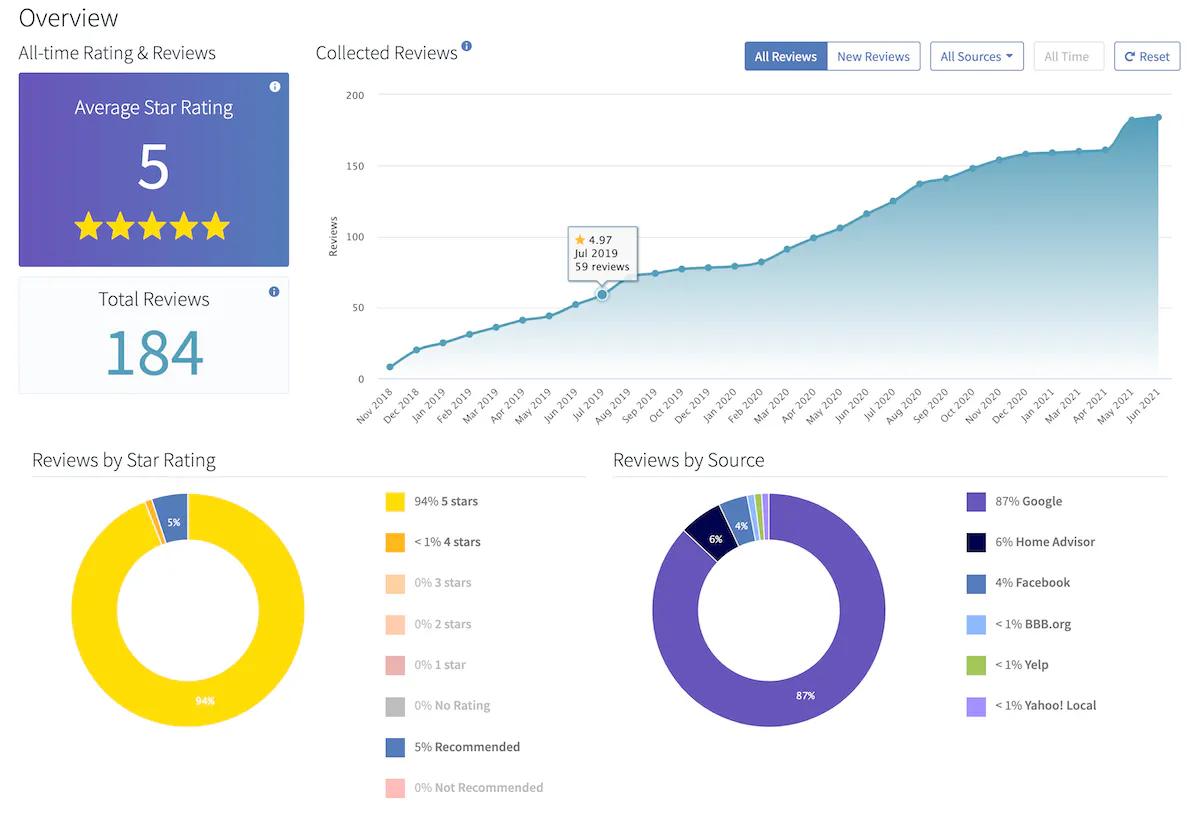Click the Nov 2020 data point on chart
1200x837 pixels.
pos(999,160)
